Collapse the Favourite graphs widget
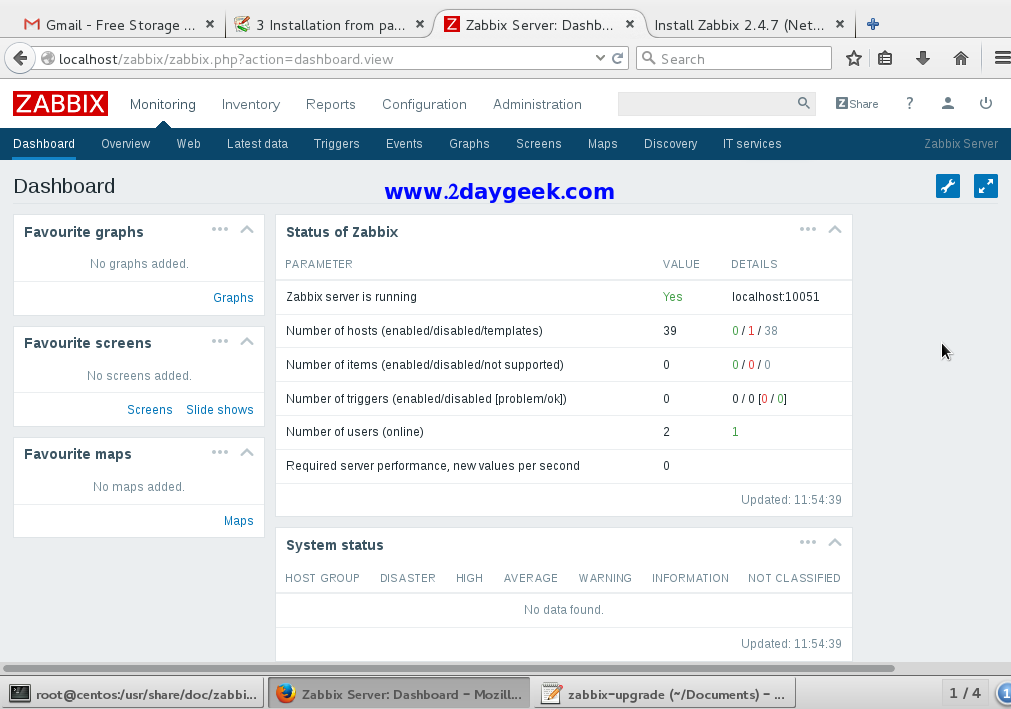This screenshot has height=709, width=1011. coord(247,229)
